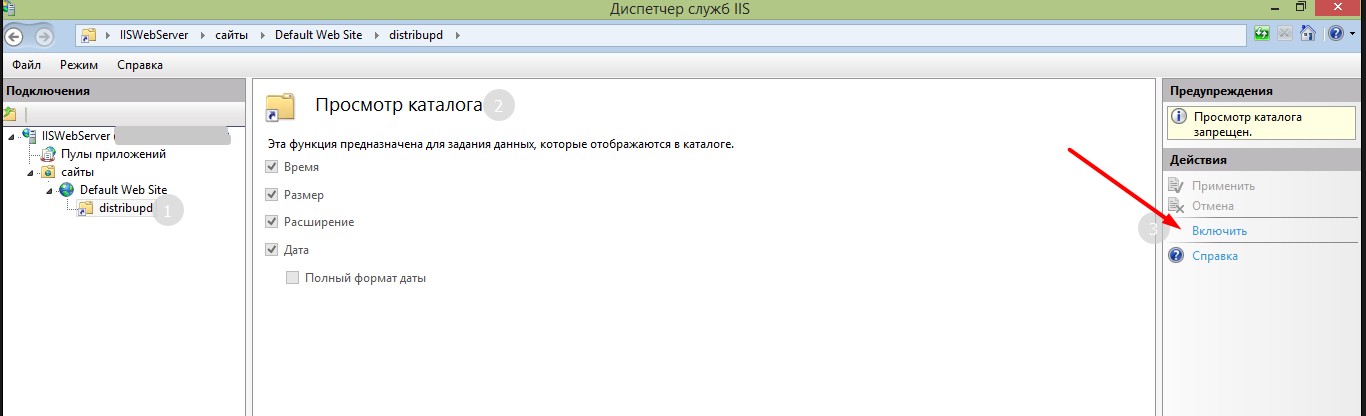Viewport: 1366px width, 416px height.
Task: Collapse the IISWebServer tree node
Action: click(x=10, y=136)
